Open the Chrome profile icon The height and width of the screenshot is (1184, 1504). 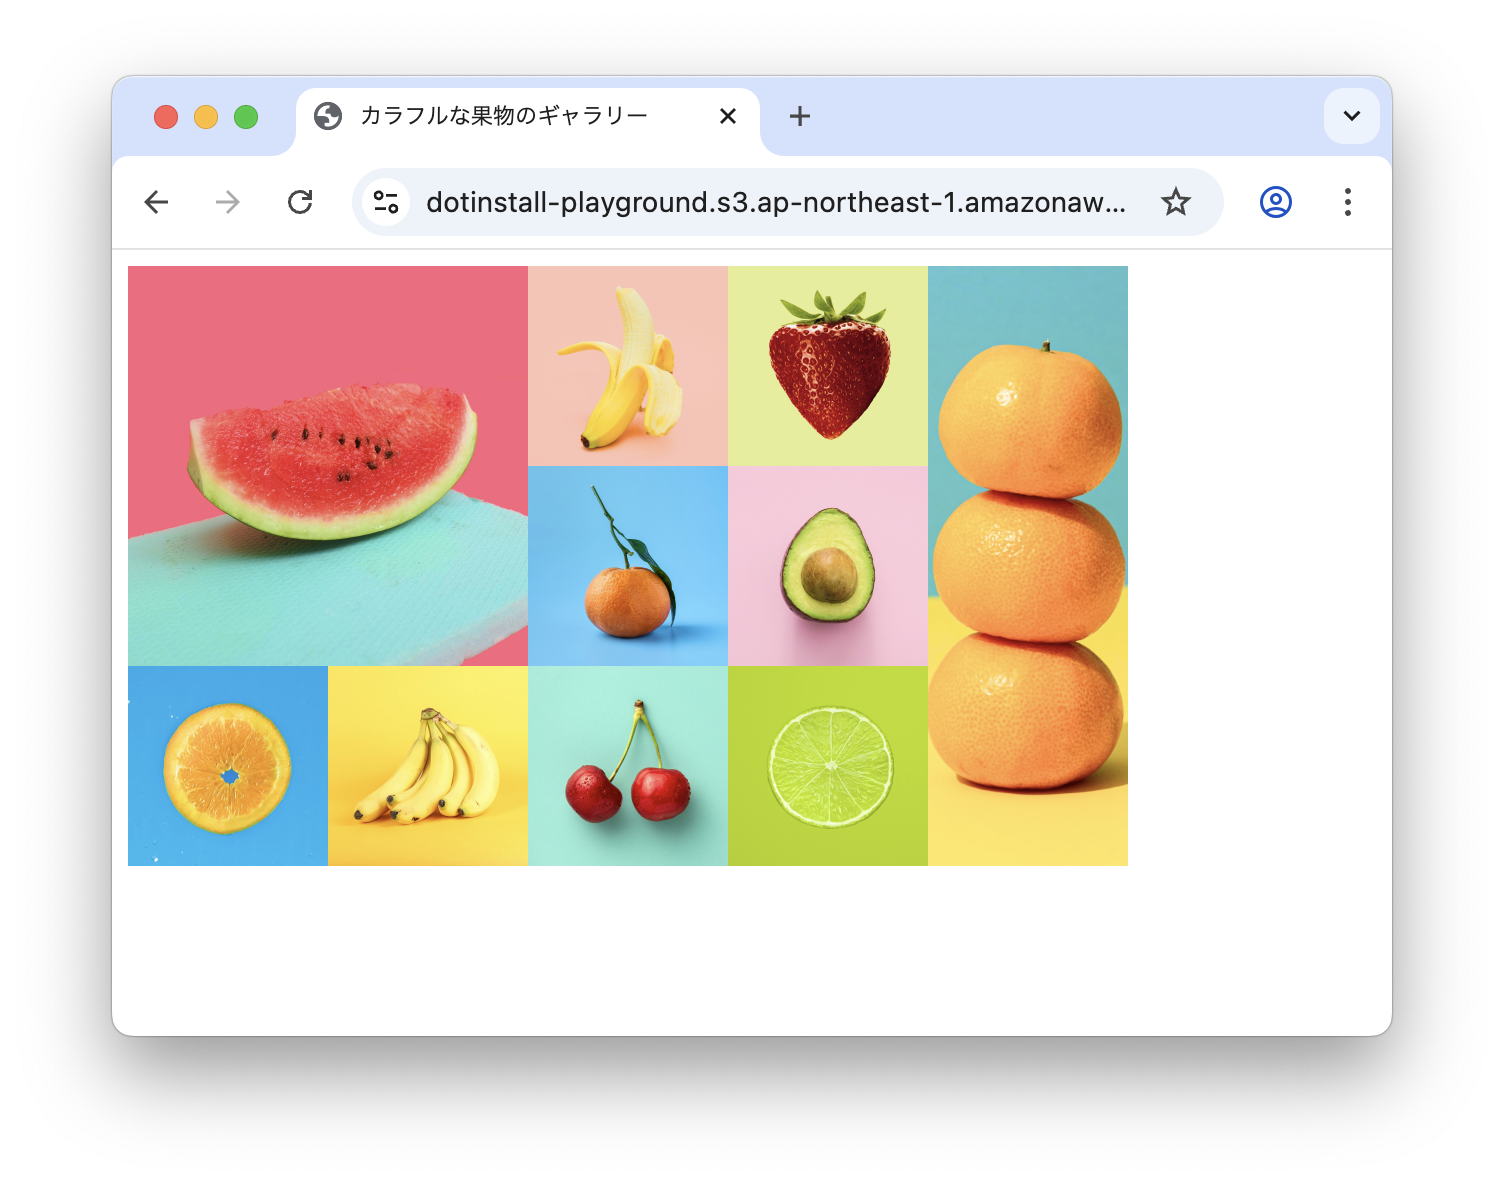[x=1276, y=202]
